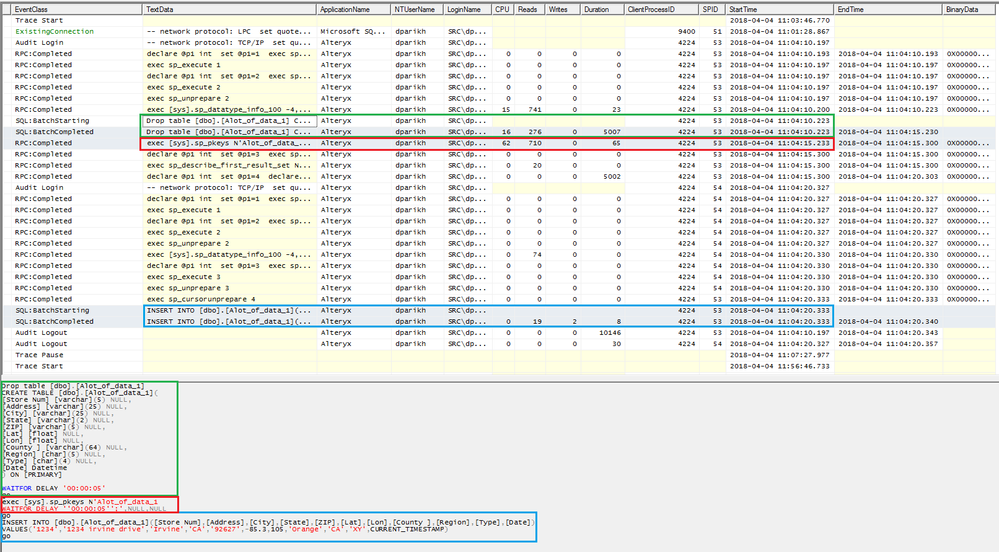Click the VALUES('1234','1234 irvine drive'...) line
Screen dimensions: 999x552
click(x=225, y=529)
